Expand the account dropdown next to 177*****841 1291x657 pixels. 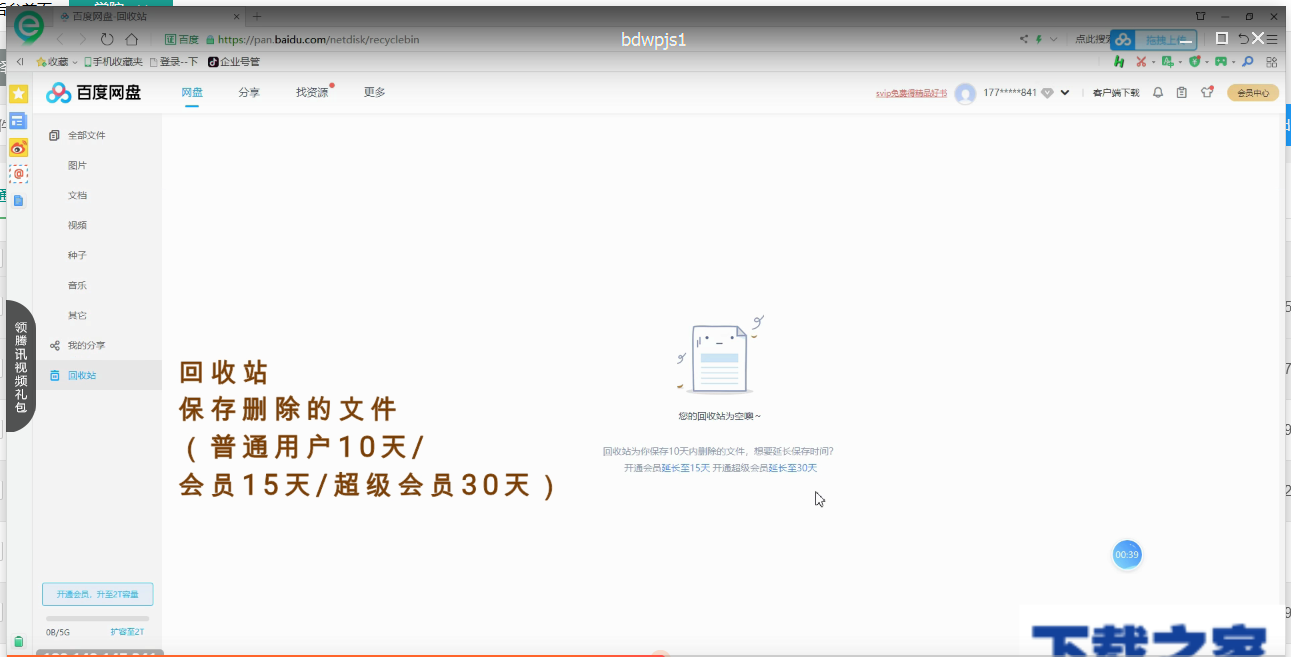(x=1063, y=92)
